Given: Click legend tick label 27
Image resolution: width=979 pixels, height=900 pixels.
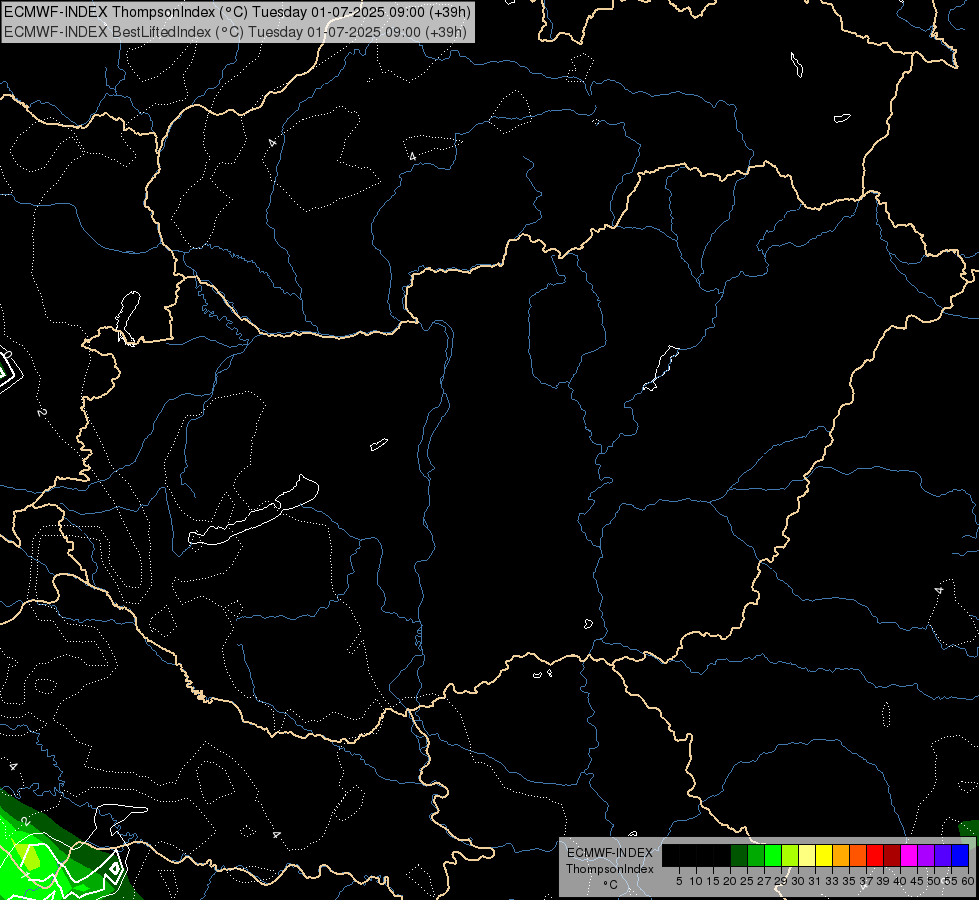Looking at the screenshot, I should pos(764,881).
